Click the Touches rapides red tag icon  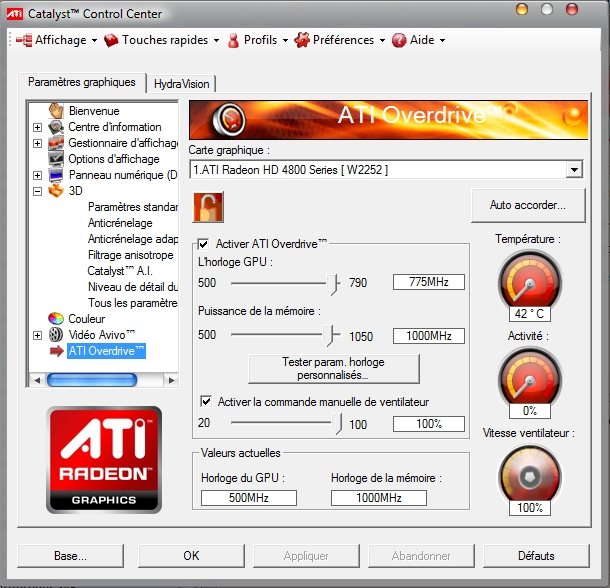pos(111,40)
